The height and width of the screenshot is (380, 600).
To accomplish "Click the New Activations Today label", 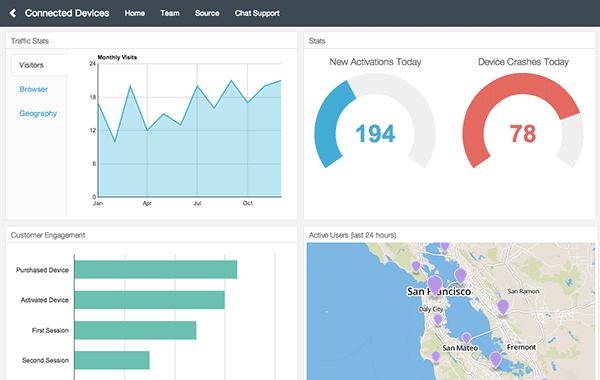I will [x=375, y=62].
